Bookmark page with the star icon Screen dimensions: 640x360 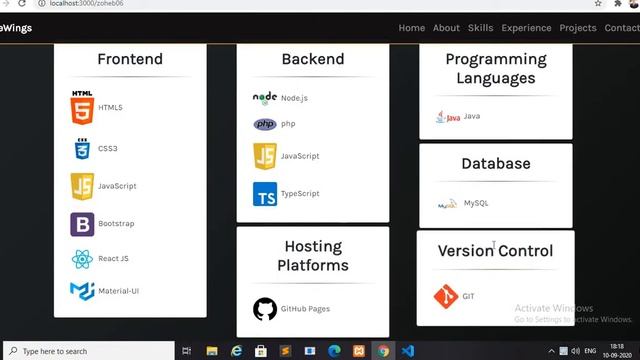tap(598, 3)
